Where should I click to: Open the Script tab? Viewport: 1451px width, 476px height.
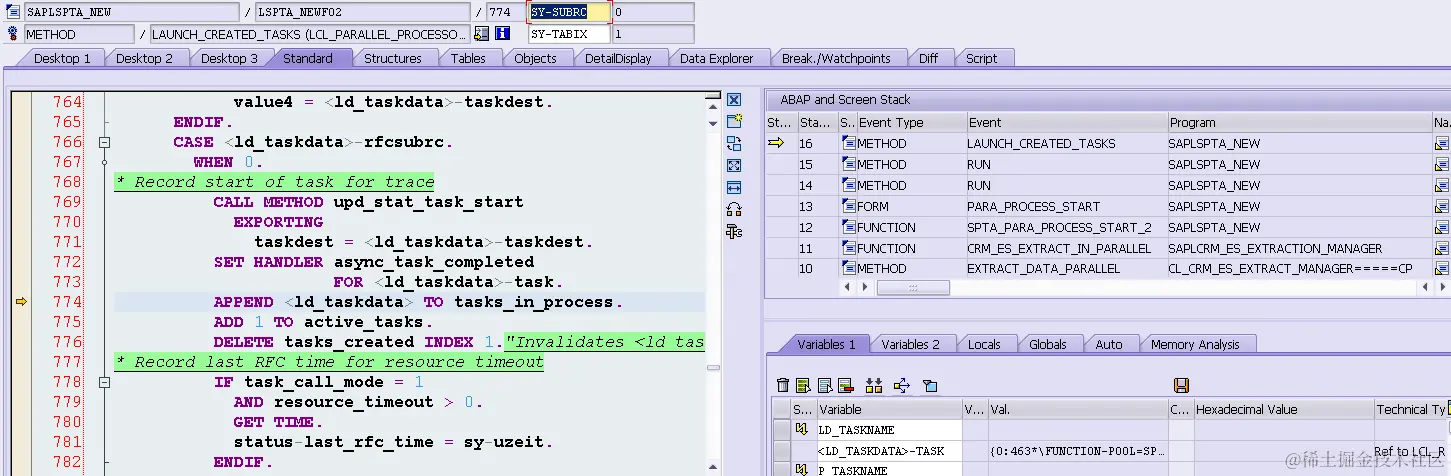(x=981, y=58)
